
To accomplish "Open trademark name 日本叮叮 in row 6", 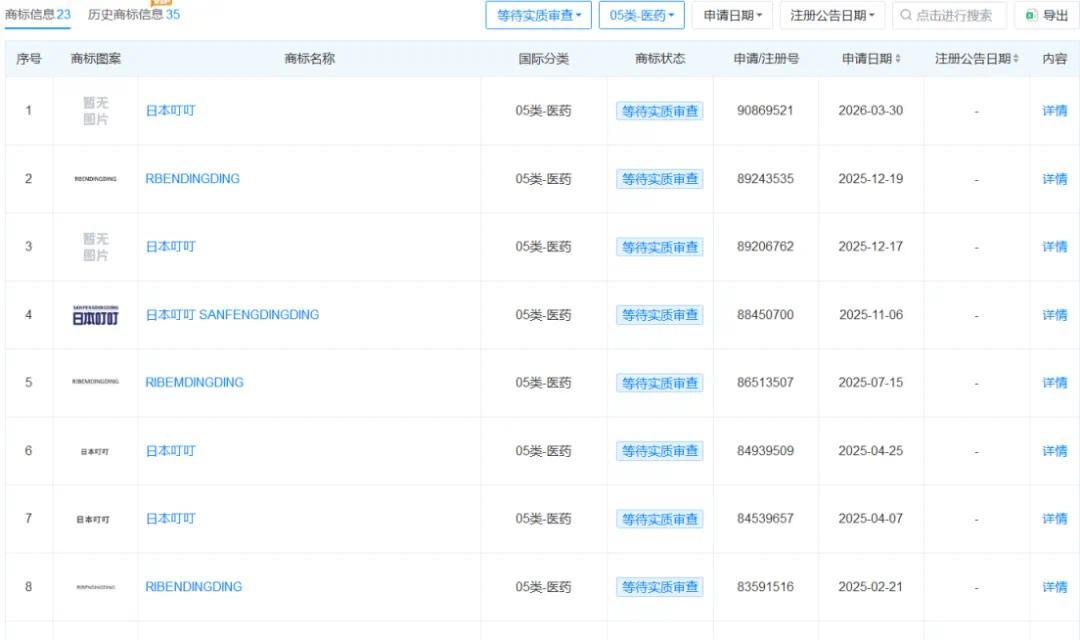I will [170, 451].
